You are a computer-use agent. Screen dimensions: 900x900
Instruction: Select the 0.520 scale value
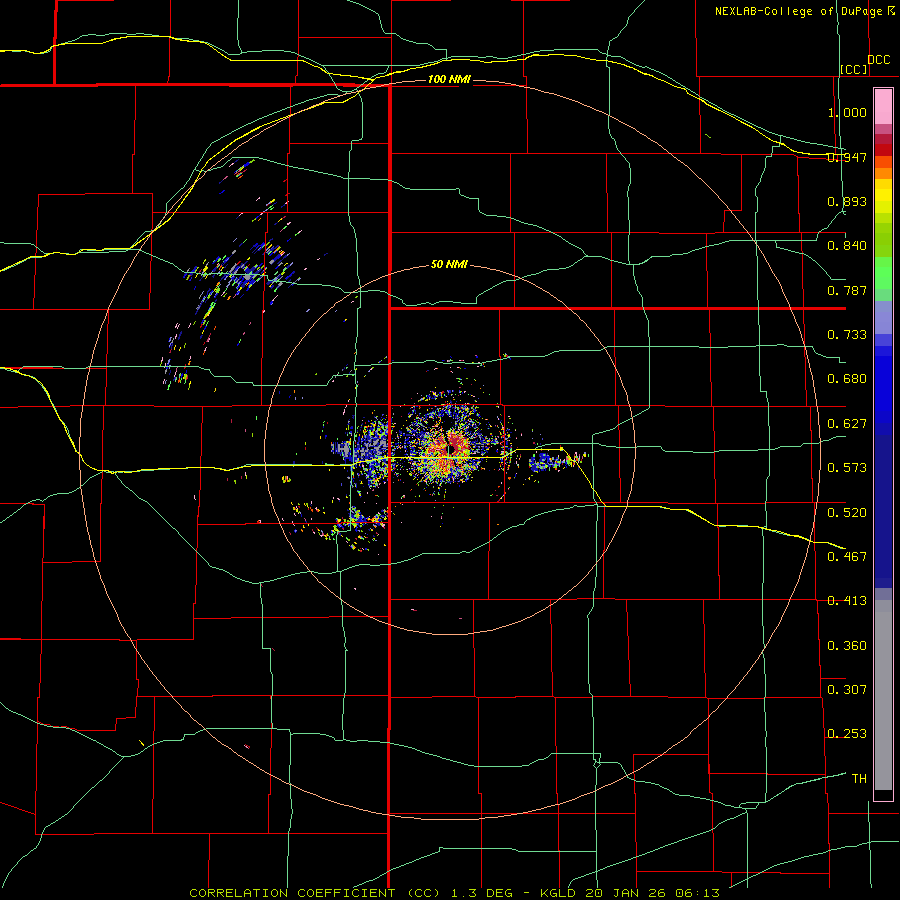tap(847, 512)
